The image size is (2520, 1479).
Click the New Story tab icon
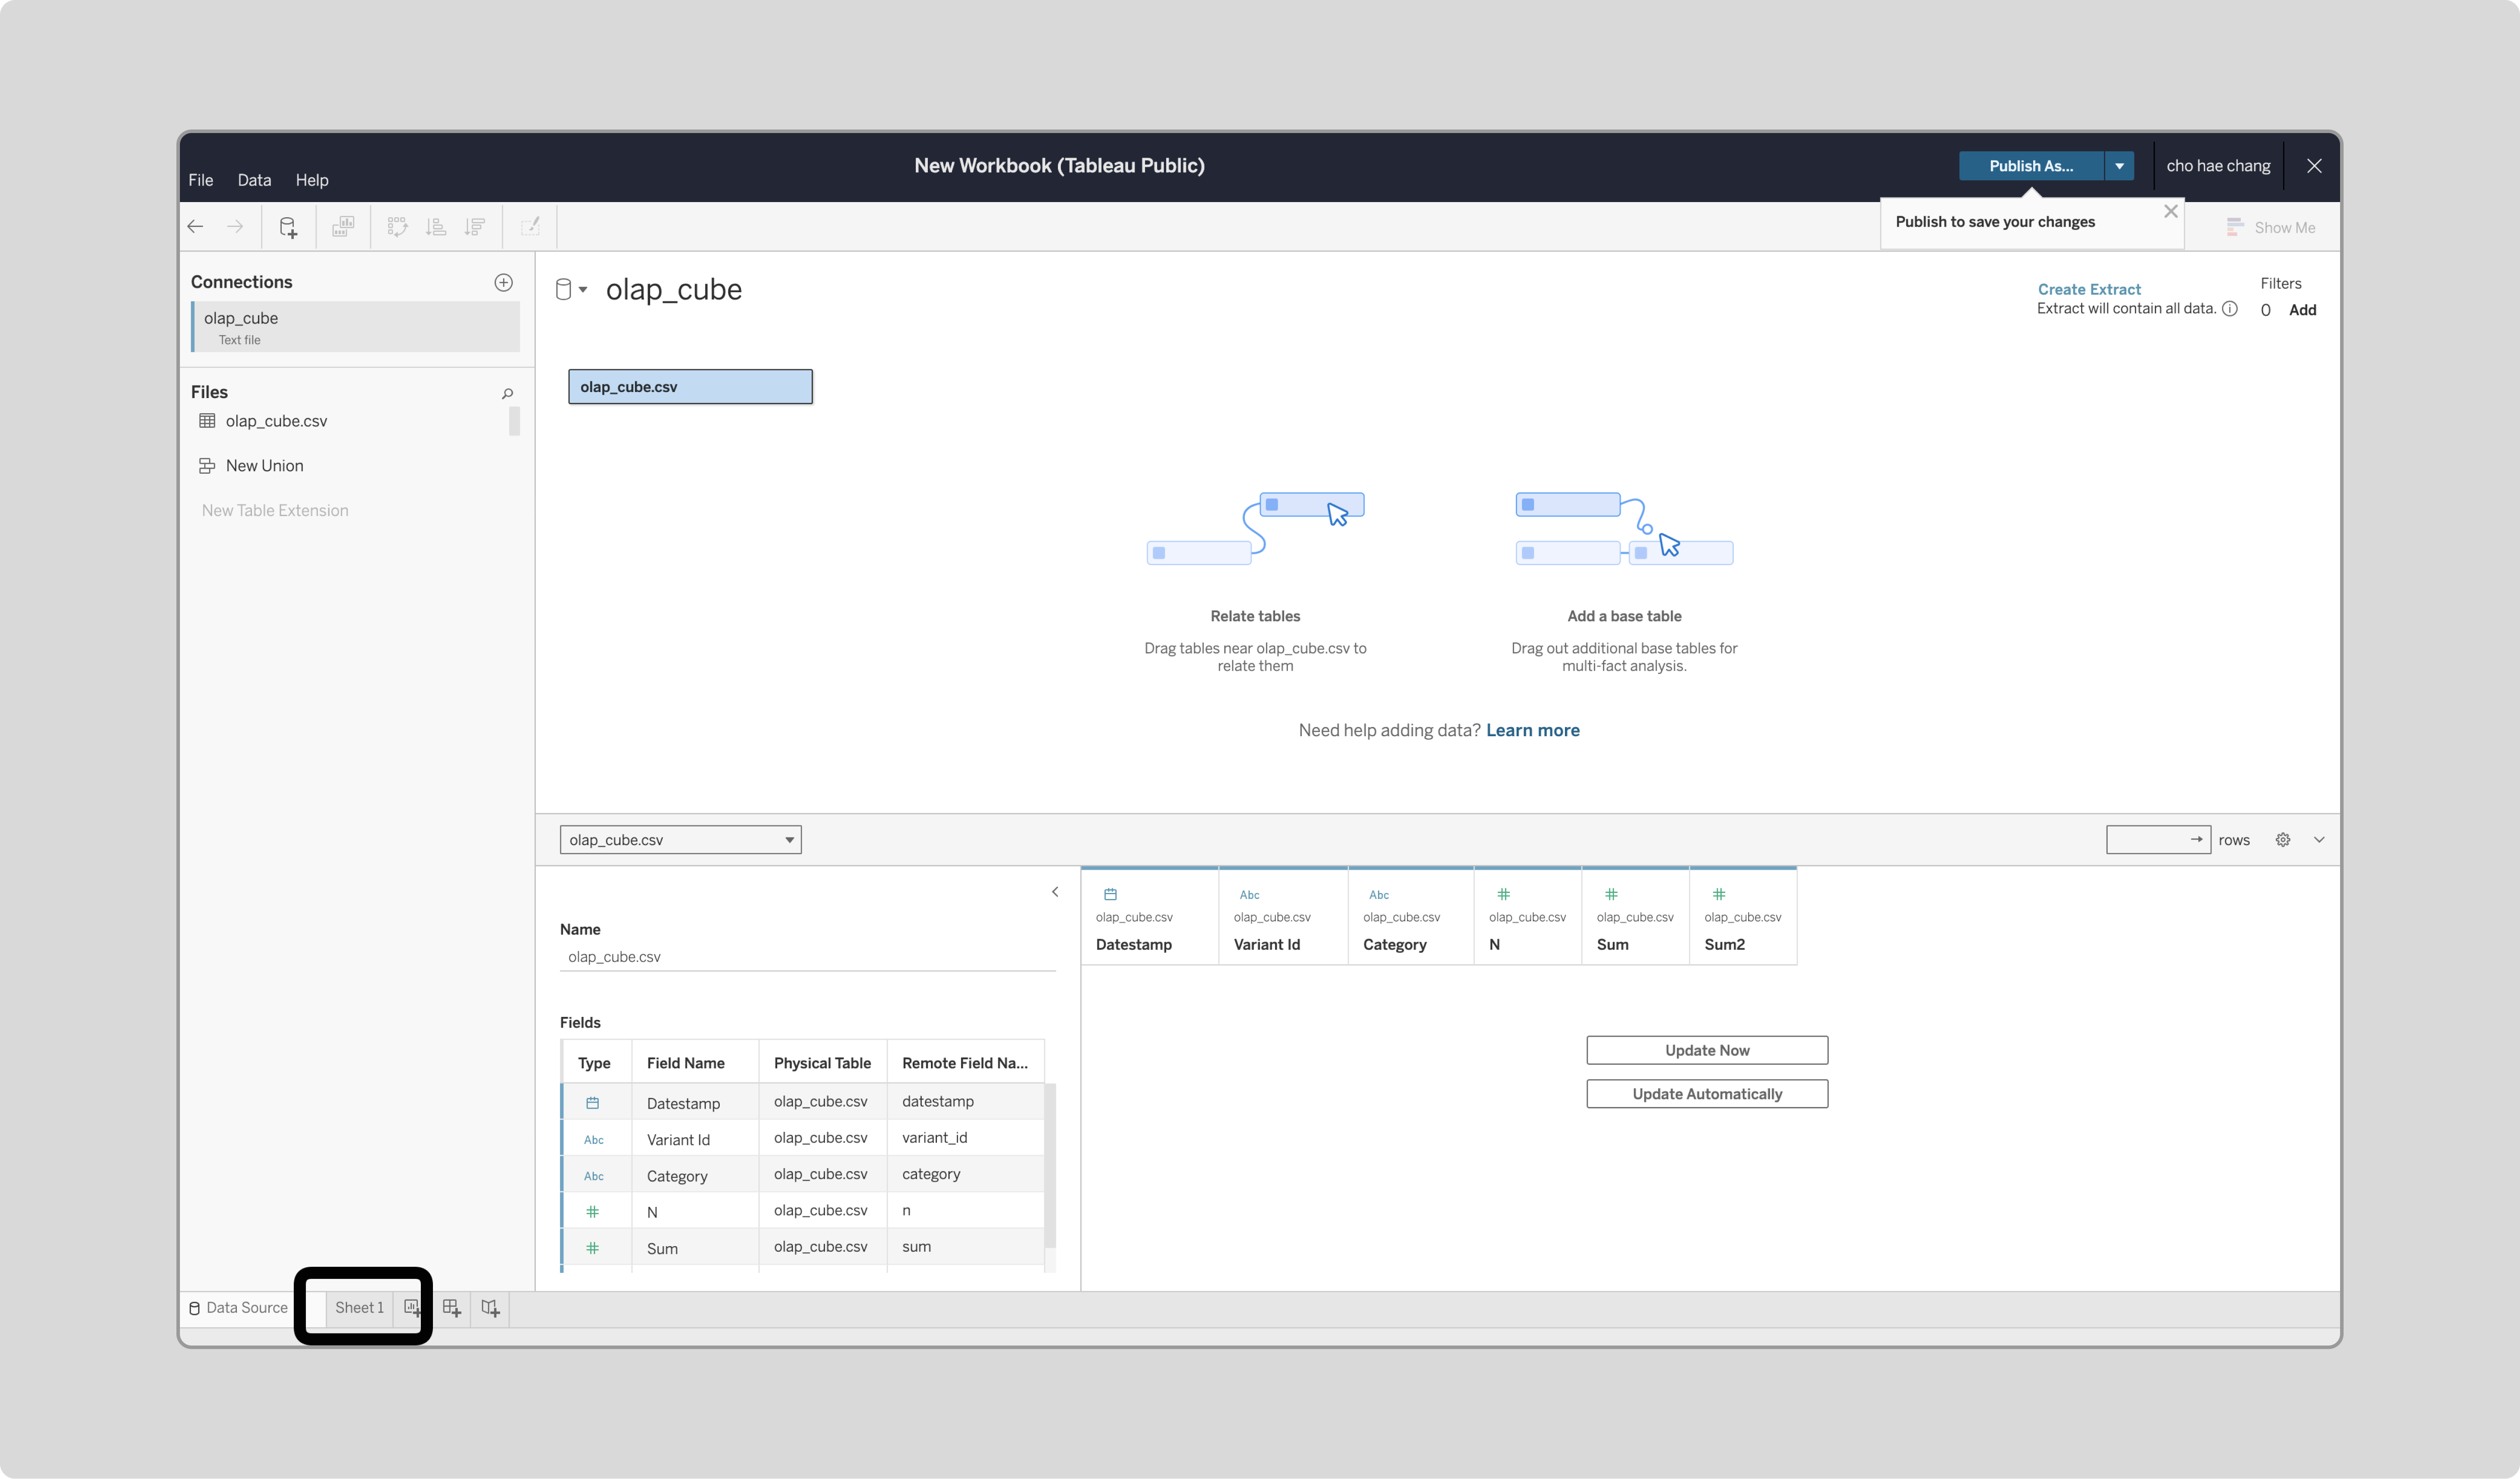click(490, 1307)
